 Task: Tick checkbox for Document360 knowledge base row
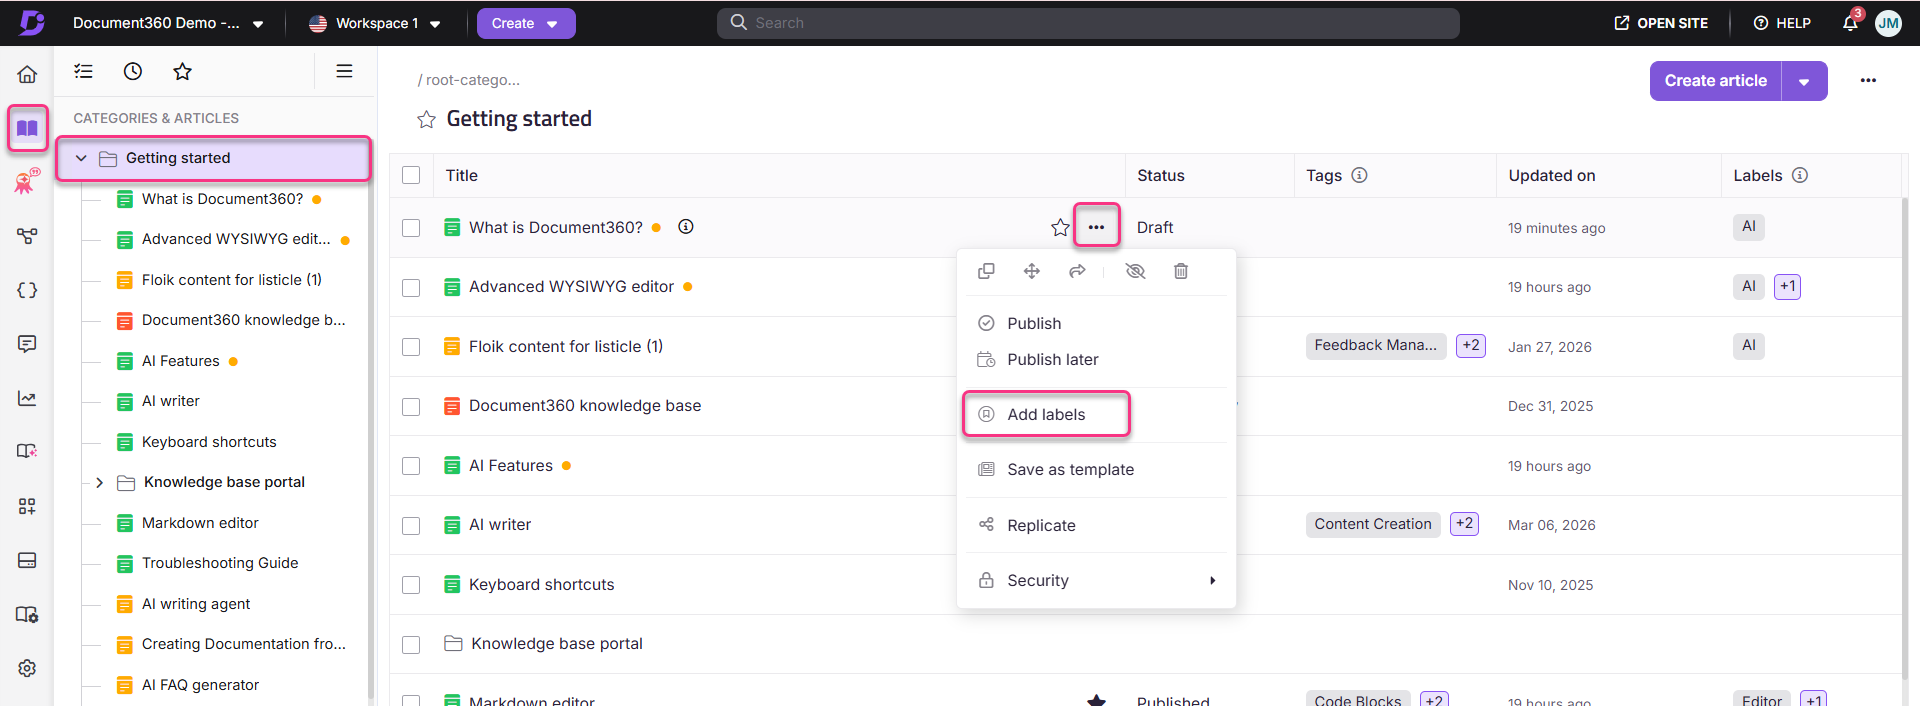(411, 406)
